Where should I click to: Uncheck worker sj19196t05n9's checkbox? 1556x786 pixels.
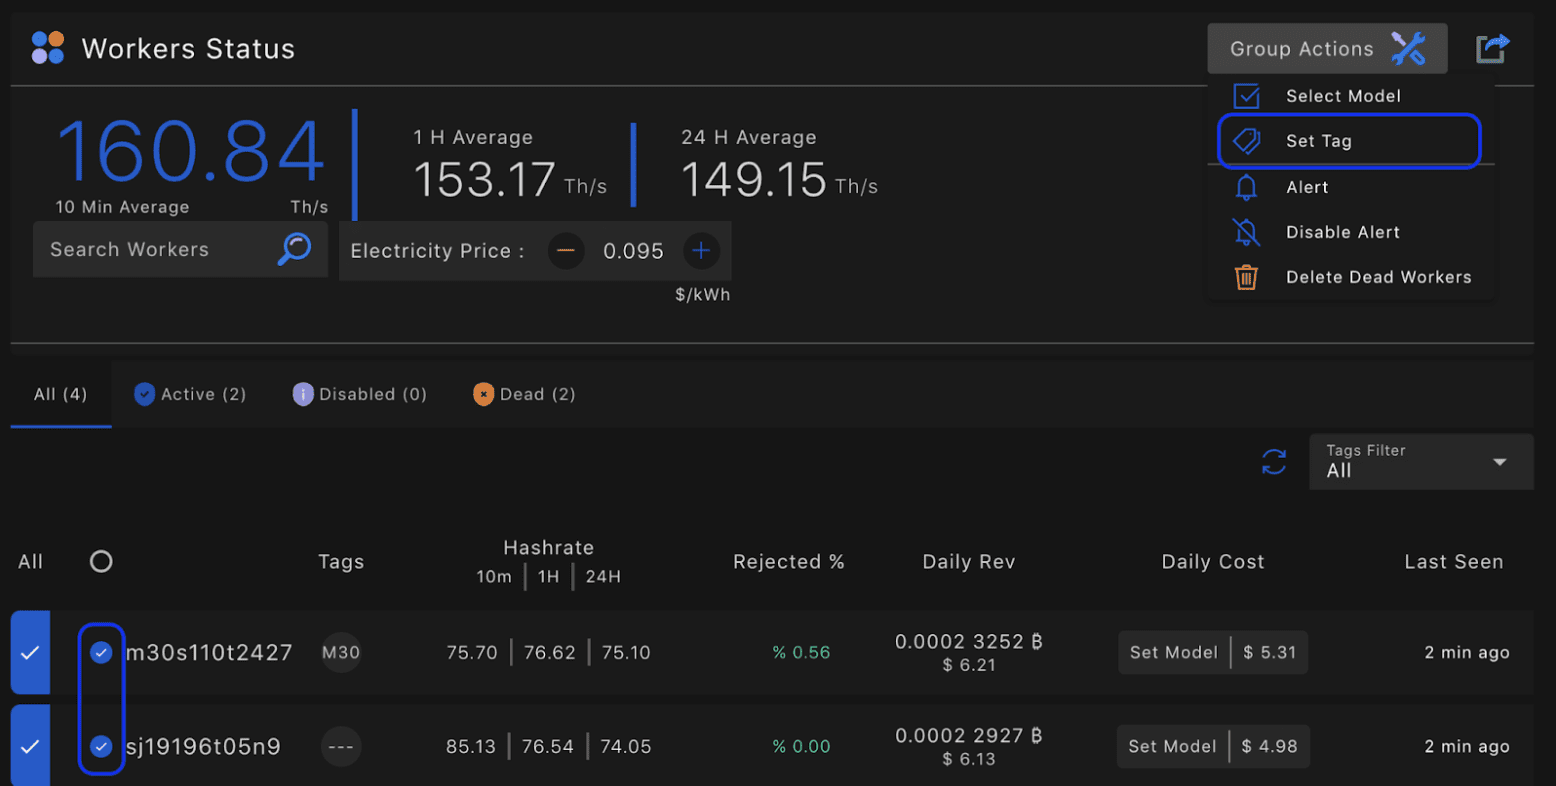[100, 746]
